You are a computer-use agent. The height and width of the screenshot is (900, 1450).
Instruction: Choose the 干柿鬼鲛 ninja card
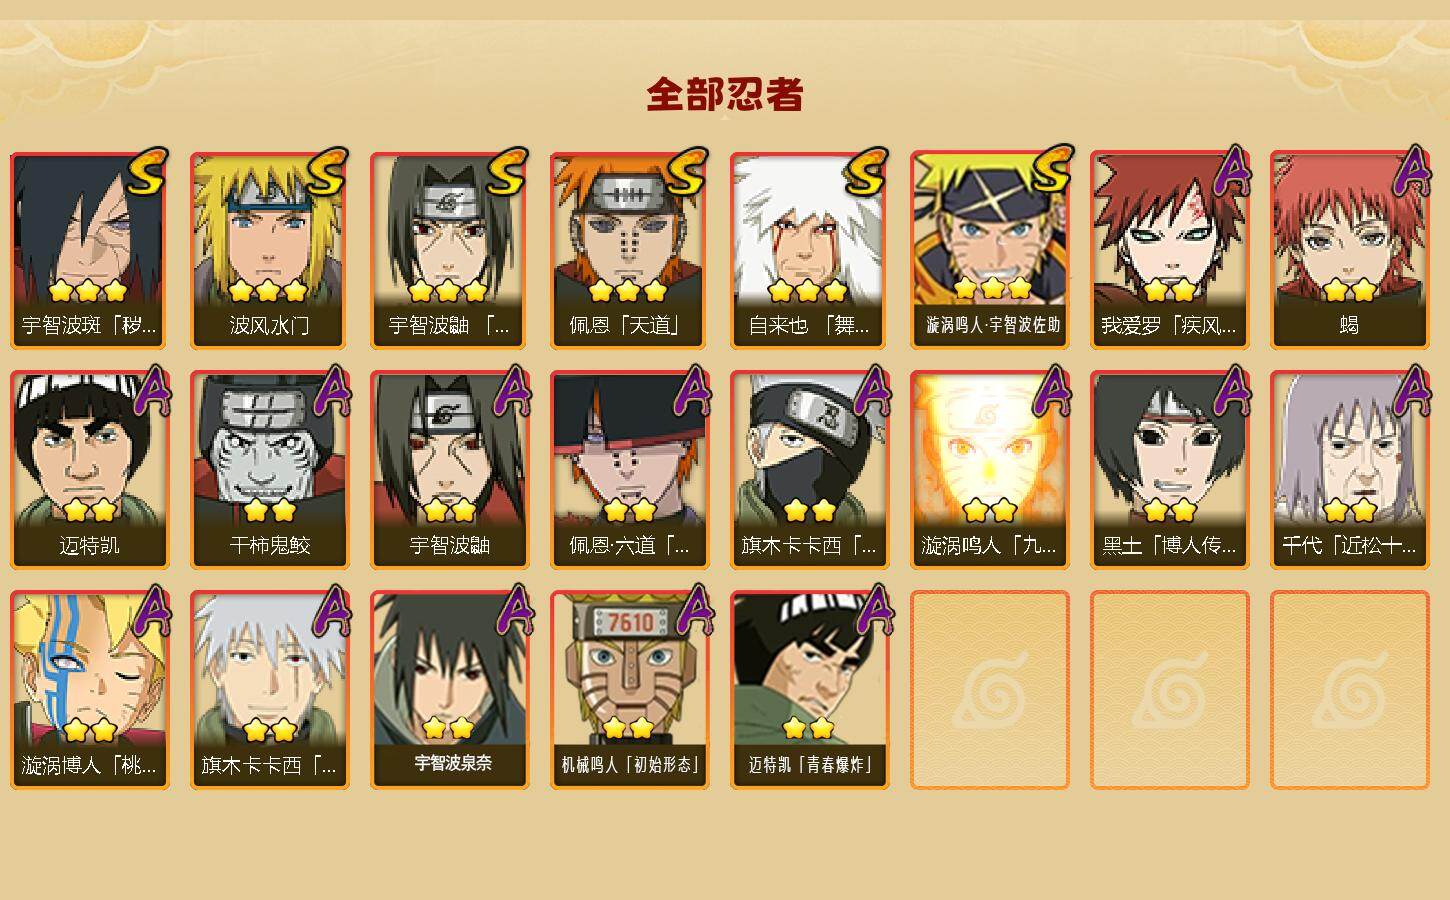[x=270, y=470]
